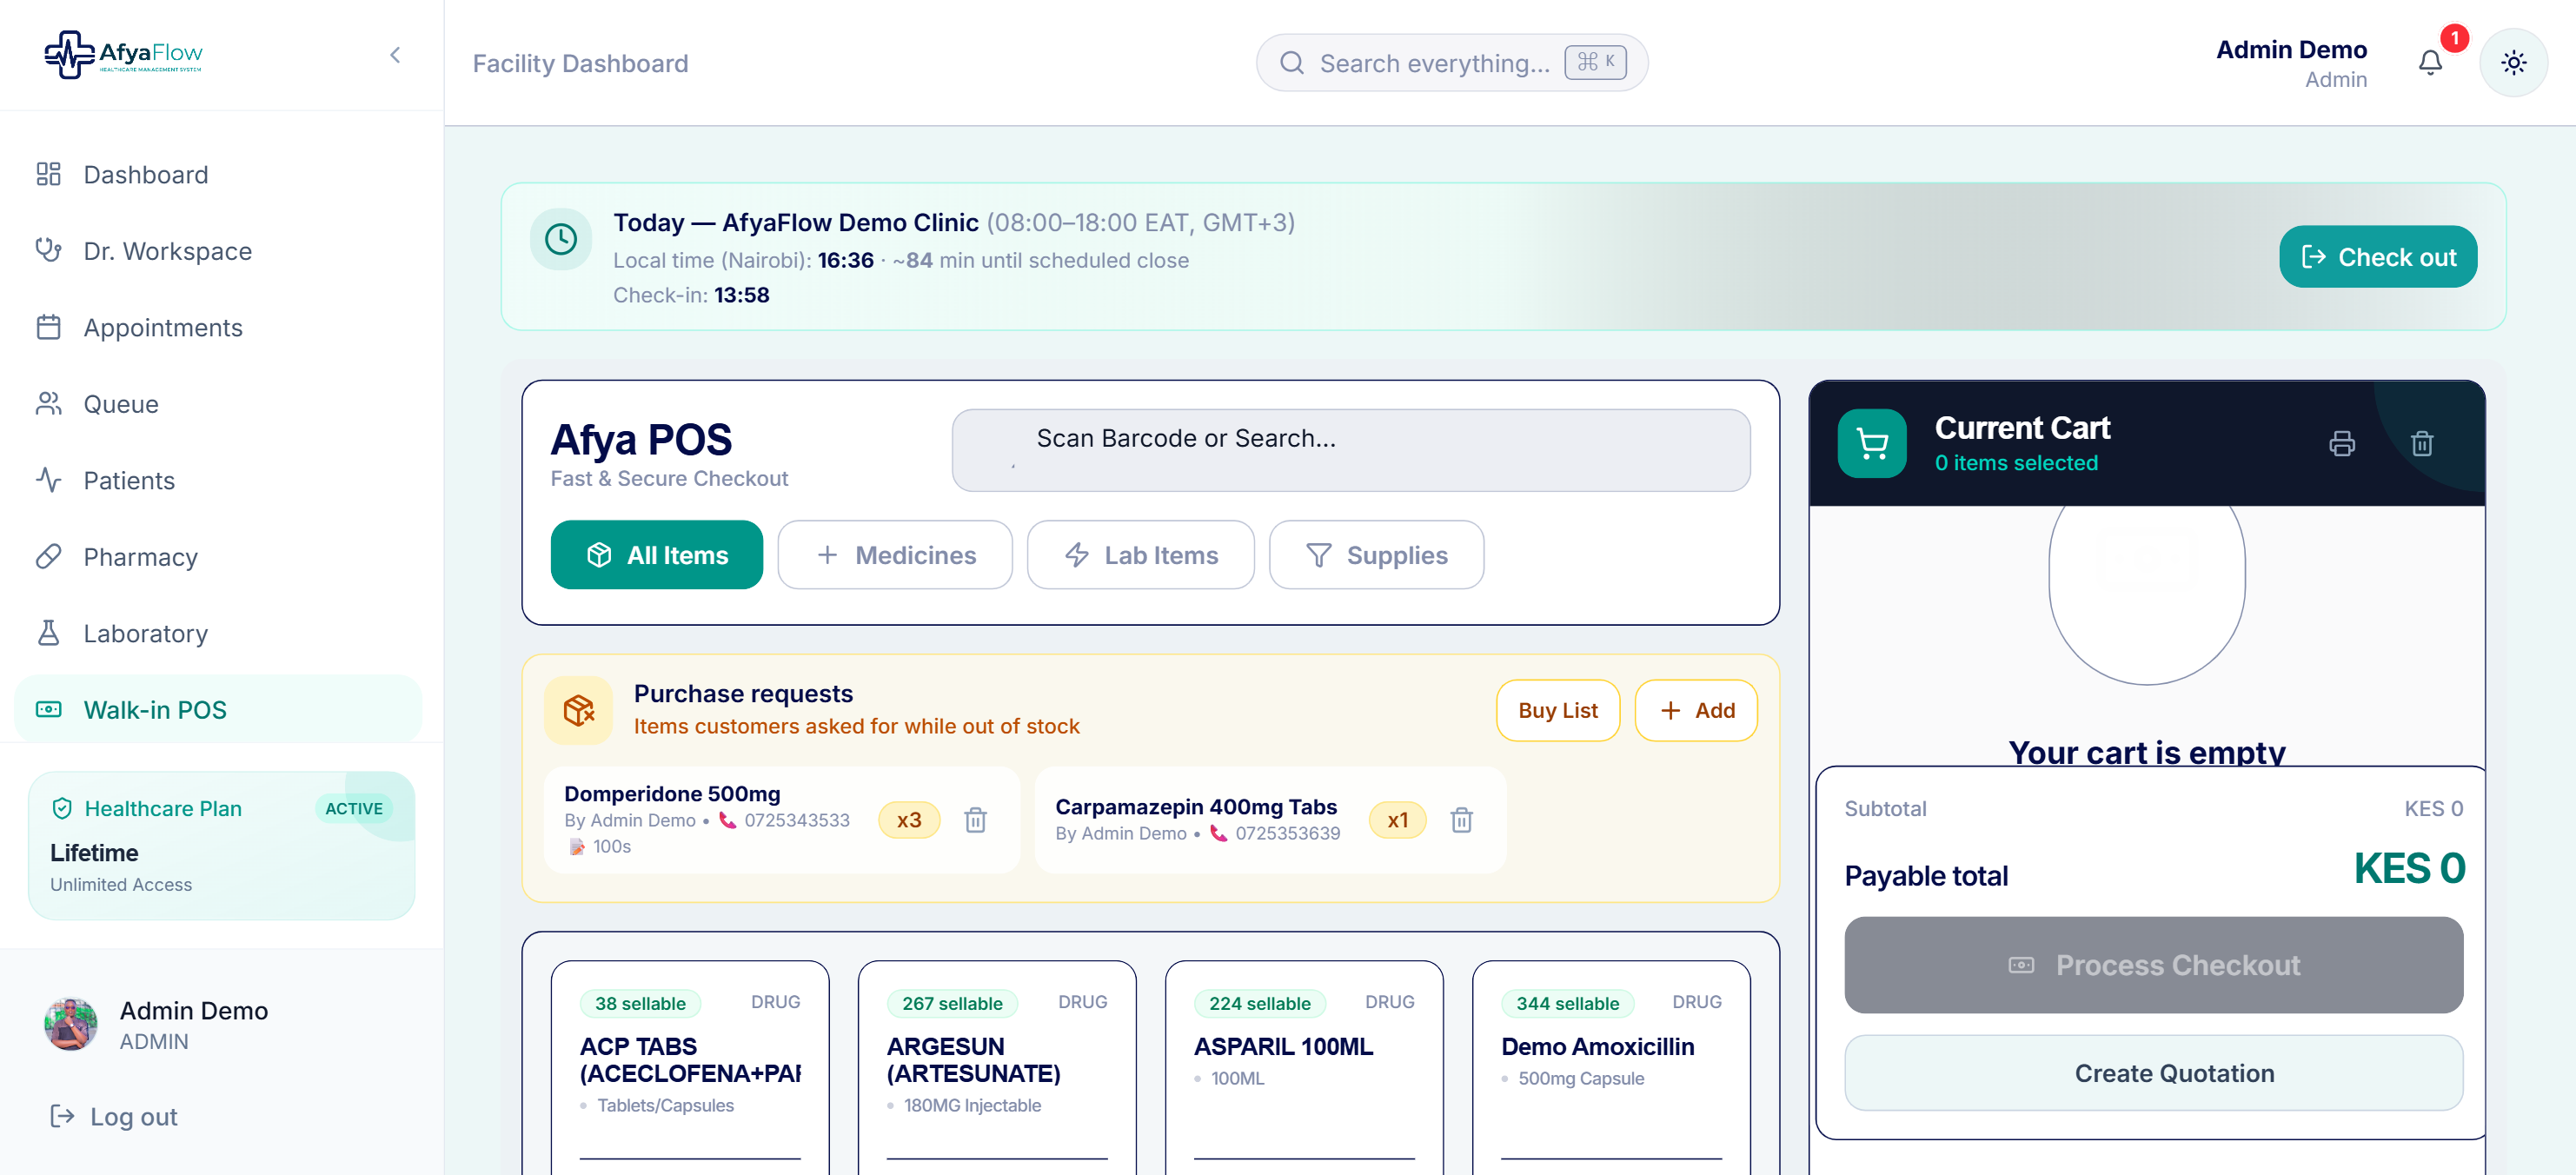
Task: Click the calendar icon beside Appointments
Action: pos(48,327)
